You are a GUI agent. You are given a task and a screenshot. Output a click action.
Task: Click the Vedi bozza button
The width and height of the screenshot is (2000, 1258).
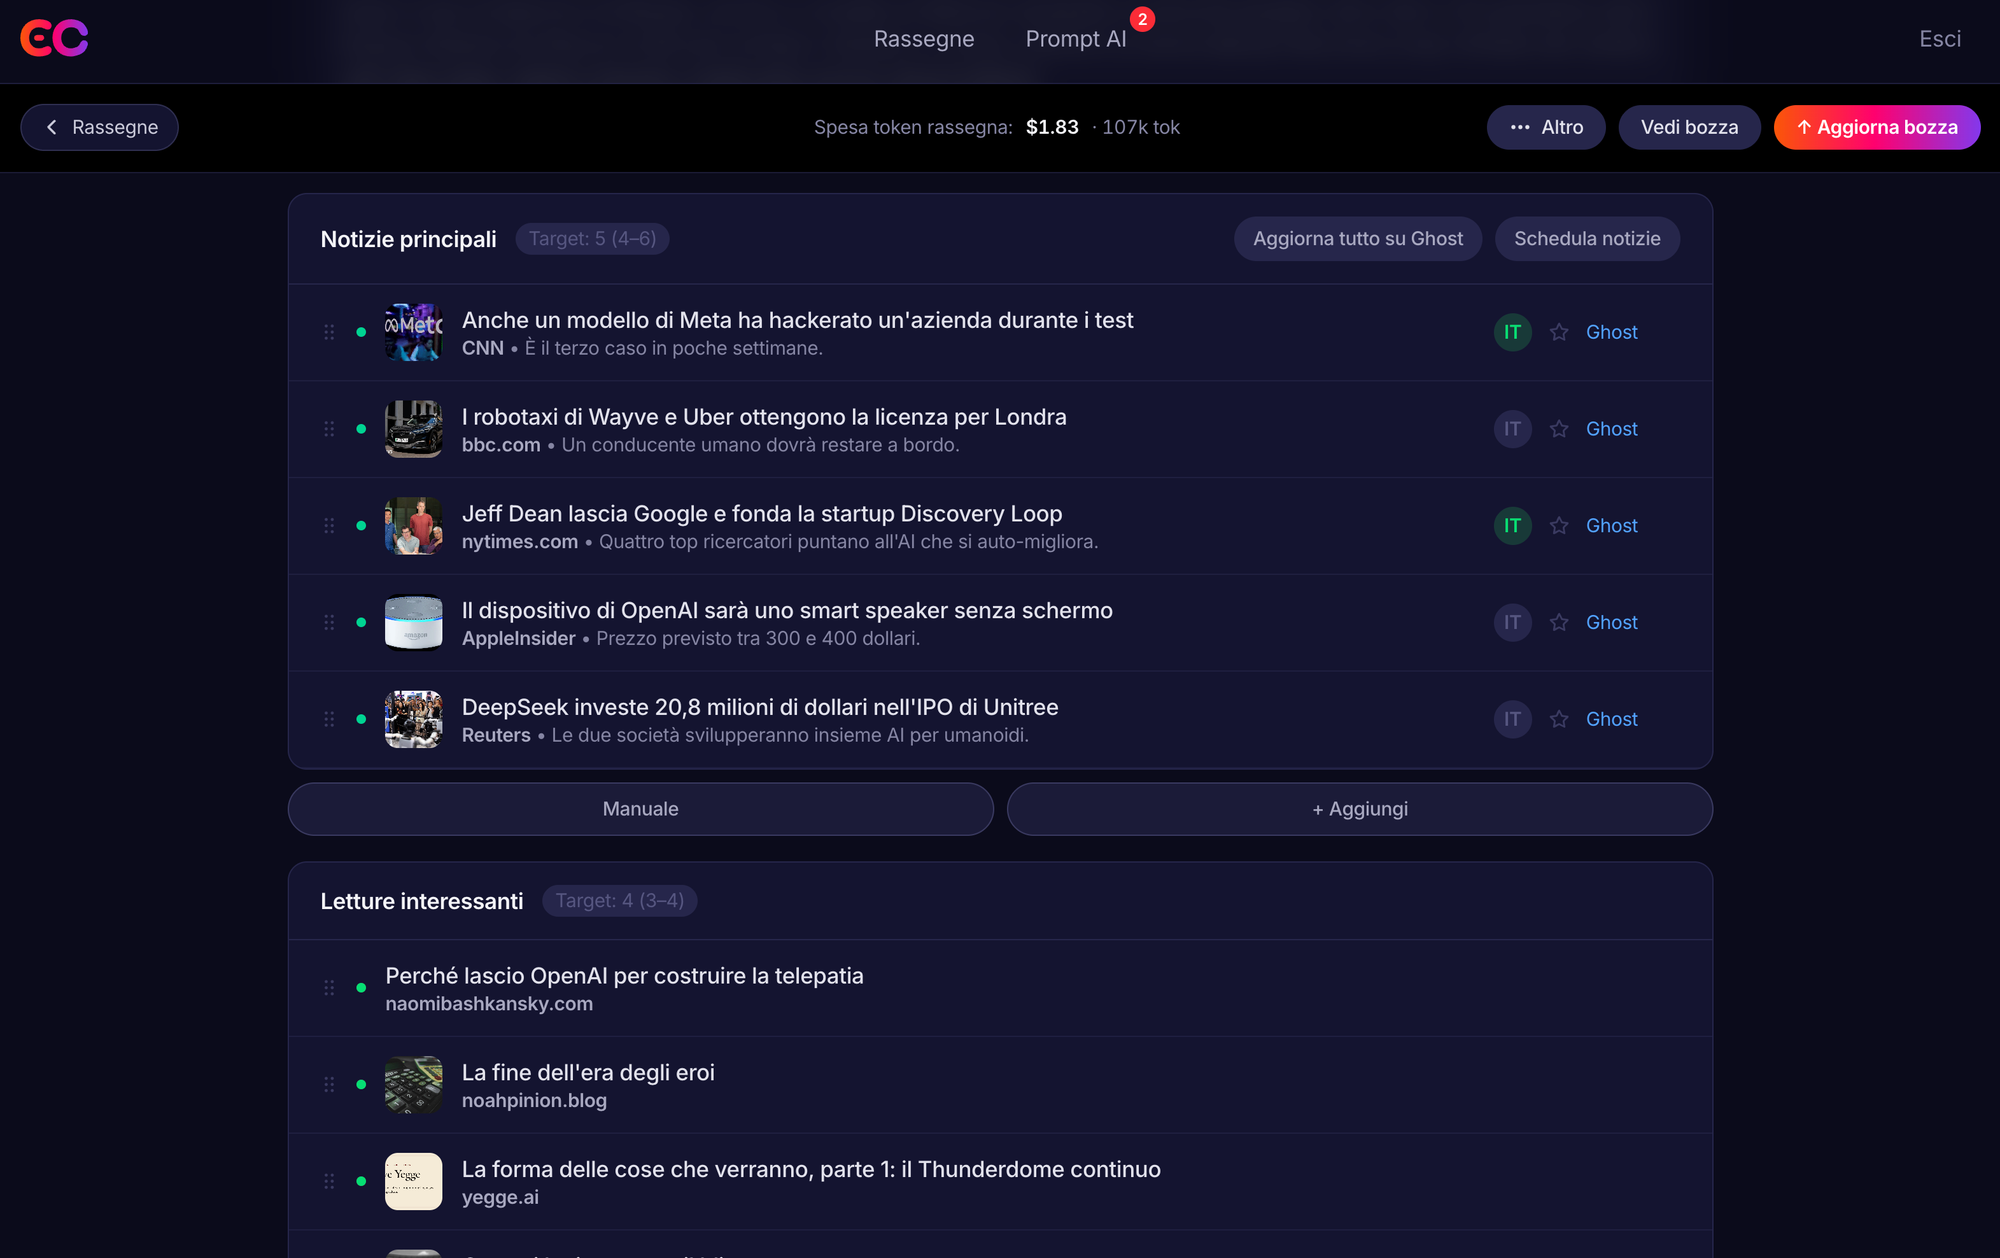[x=1689, y=127]
